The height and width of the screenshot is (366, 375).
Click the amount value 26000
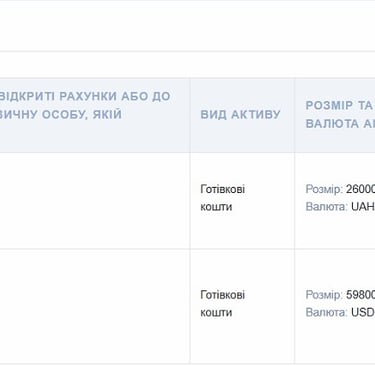(360, 189)
